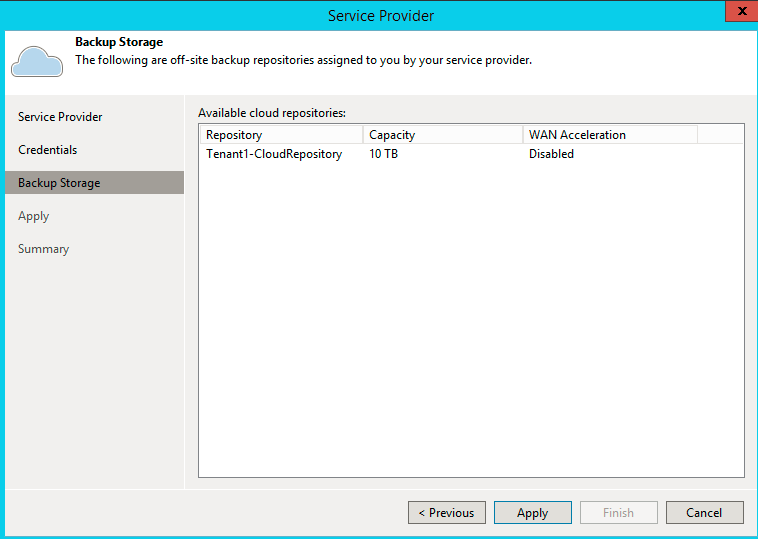Click empty area in repositories list
Viewport: 758px width, 539px height.
(x=471, y=319)
